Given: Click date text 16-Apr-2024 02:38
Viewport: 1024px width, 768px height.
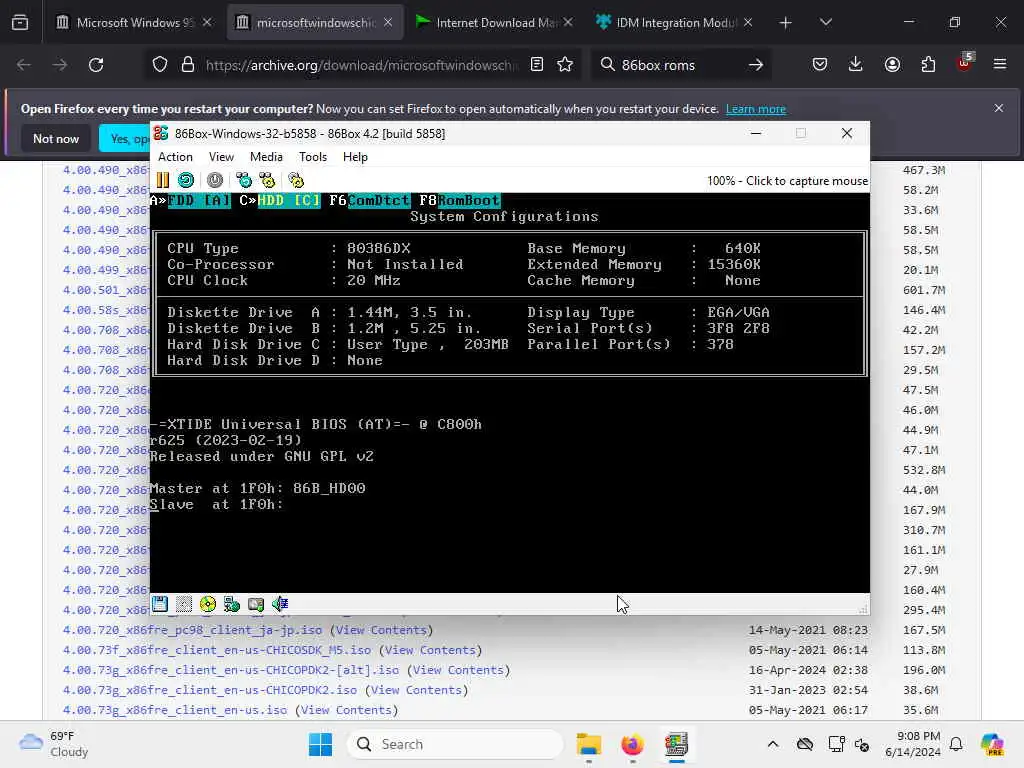Looking at the screenshot, I should point(808,670).
